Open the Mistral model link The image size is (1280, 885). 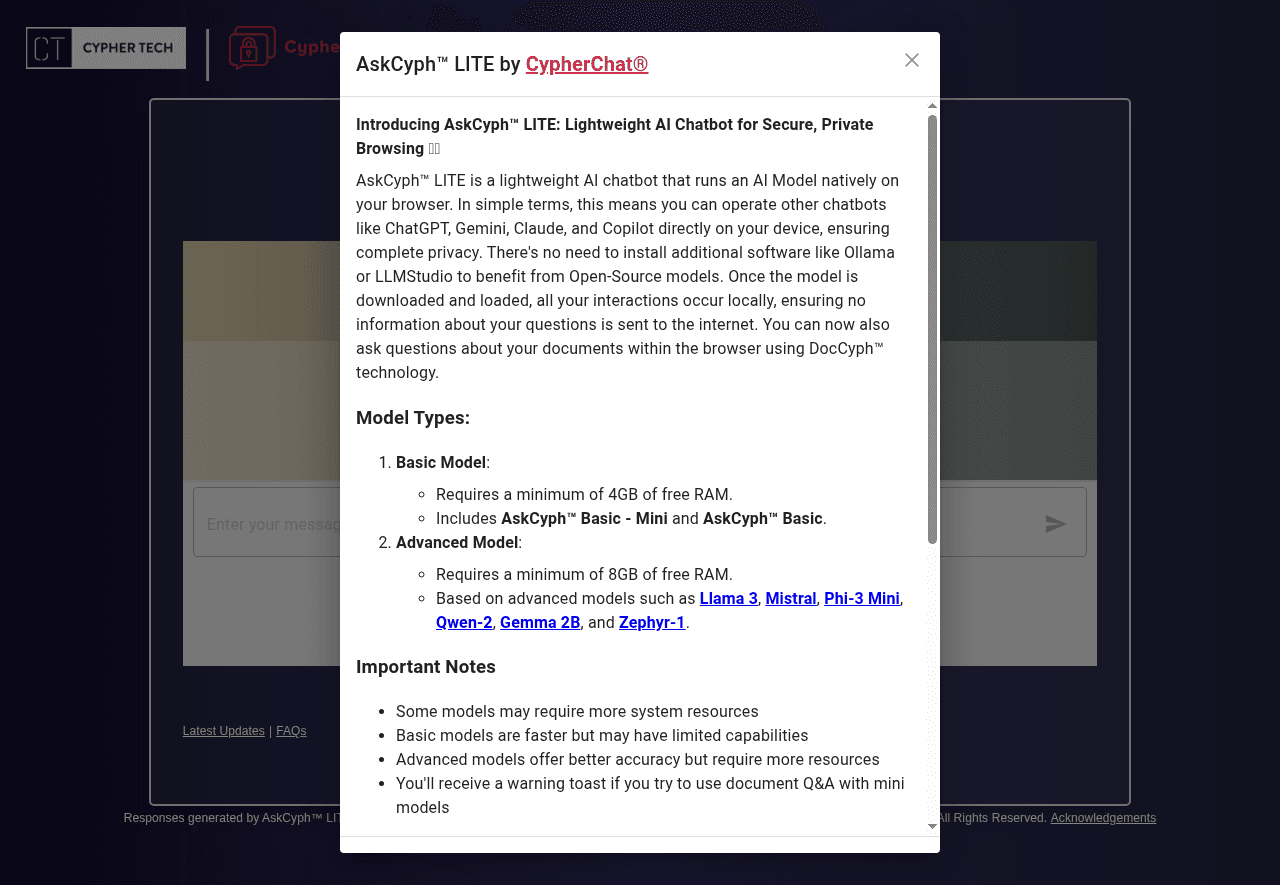click(790, 598)
